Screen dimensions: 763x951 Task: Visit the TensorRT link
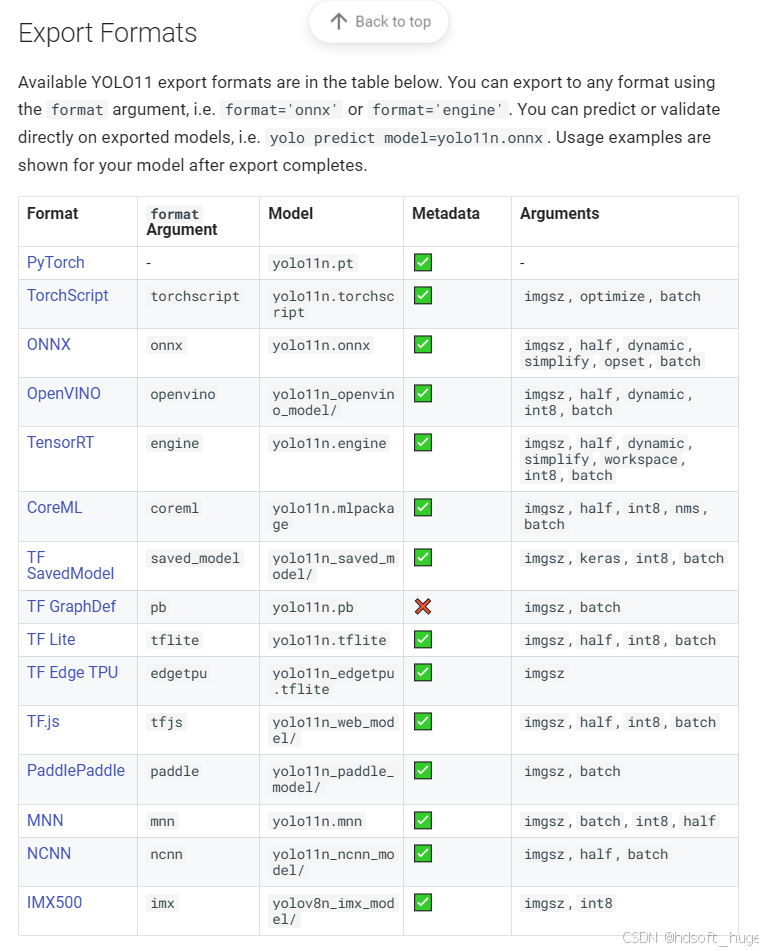[61, 443]
